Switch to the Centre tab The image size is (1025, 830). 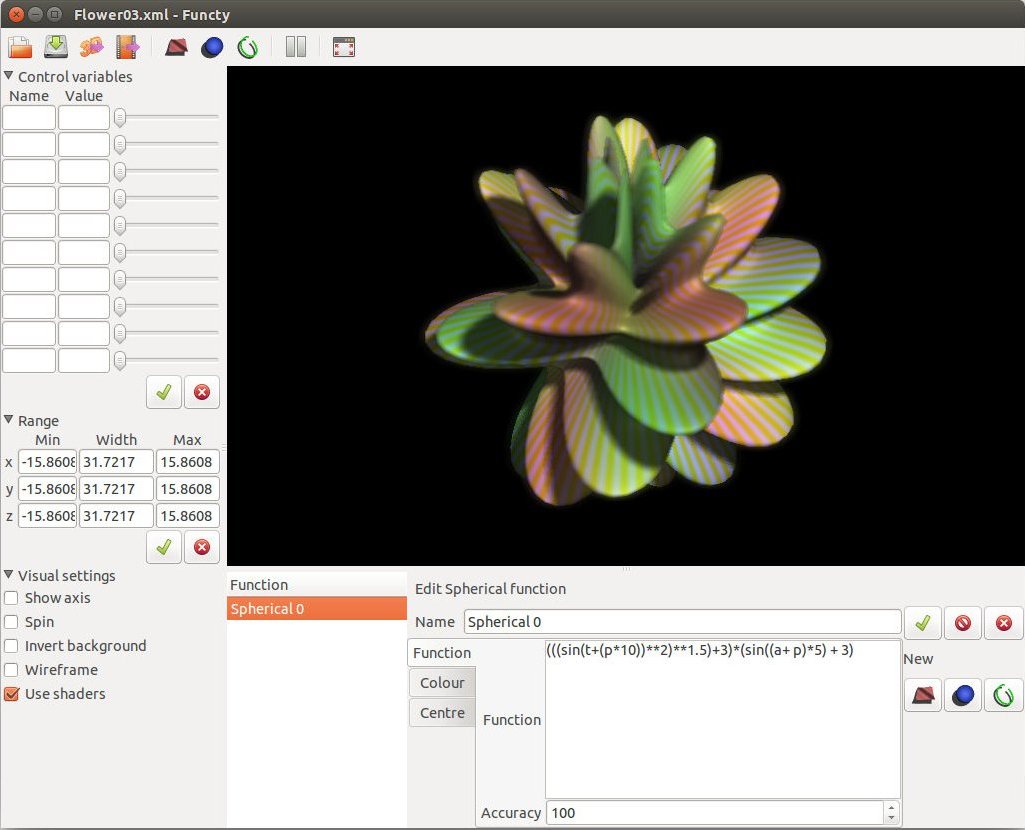coord(443,712)
